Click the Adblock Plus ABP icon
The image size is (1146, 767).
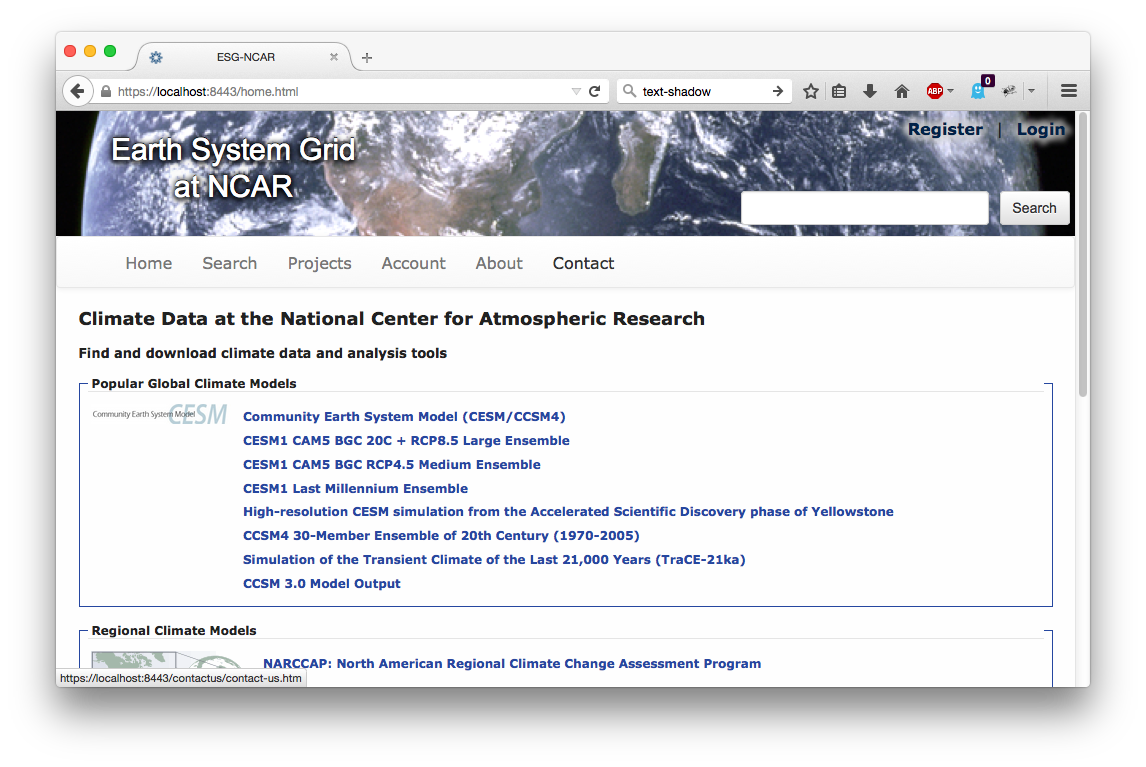tap(934, 91)
